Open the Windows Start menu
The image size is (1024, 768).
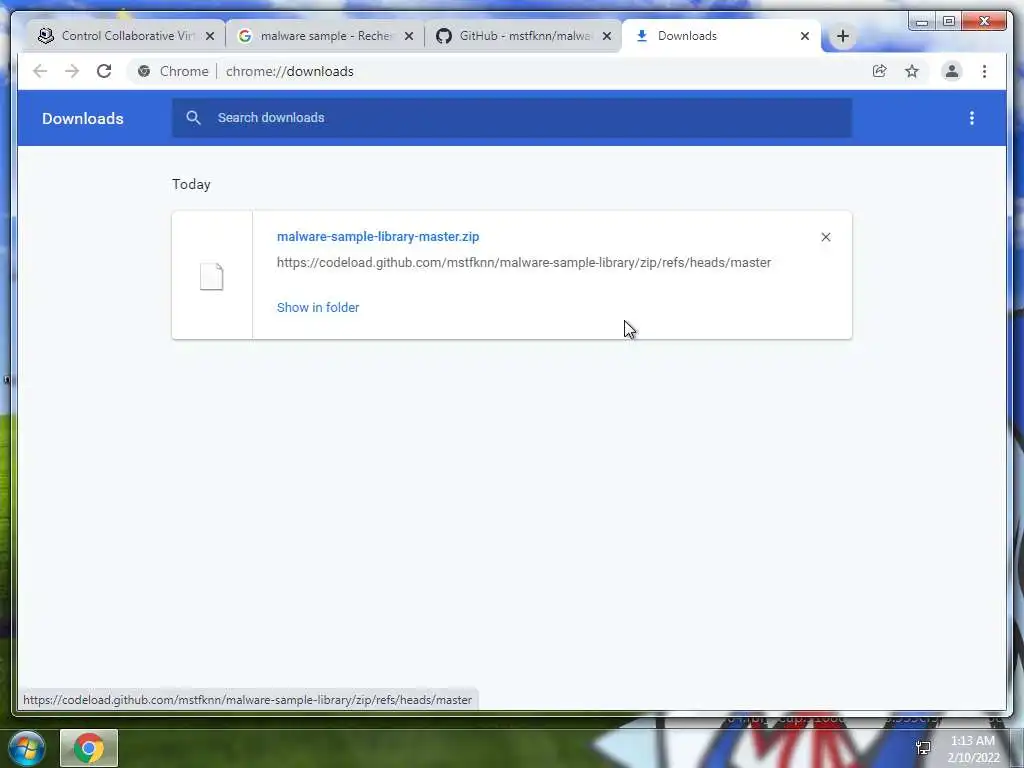coord(27,748)
